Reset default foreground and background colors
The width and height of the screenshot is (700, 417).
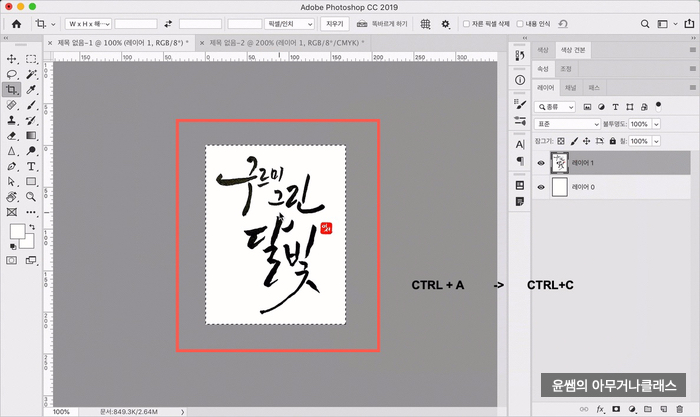(13, 246)
